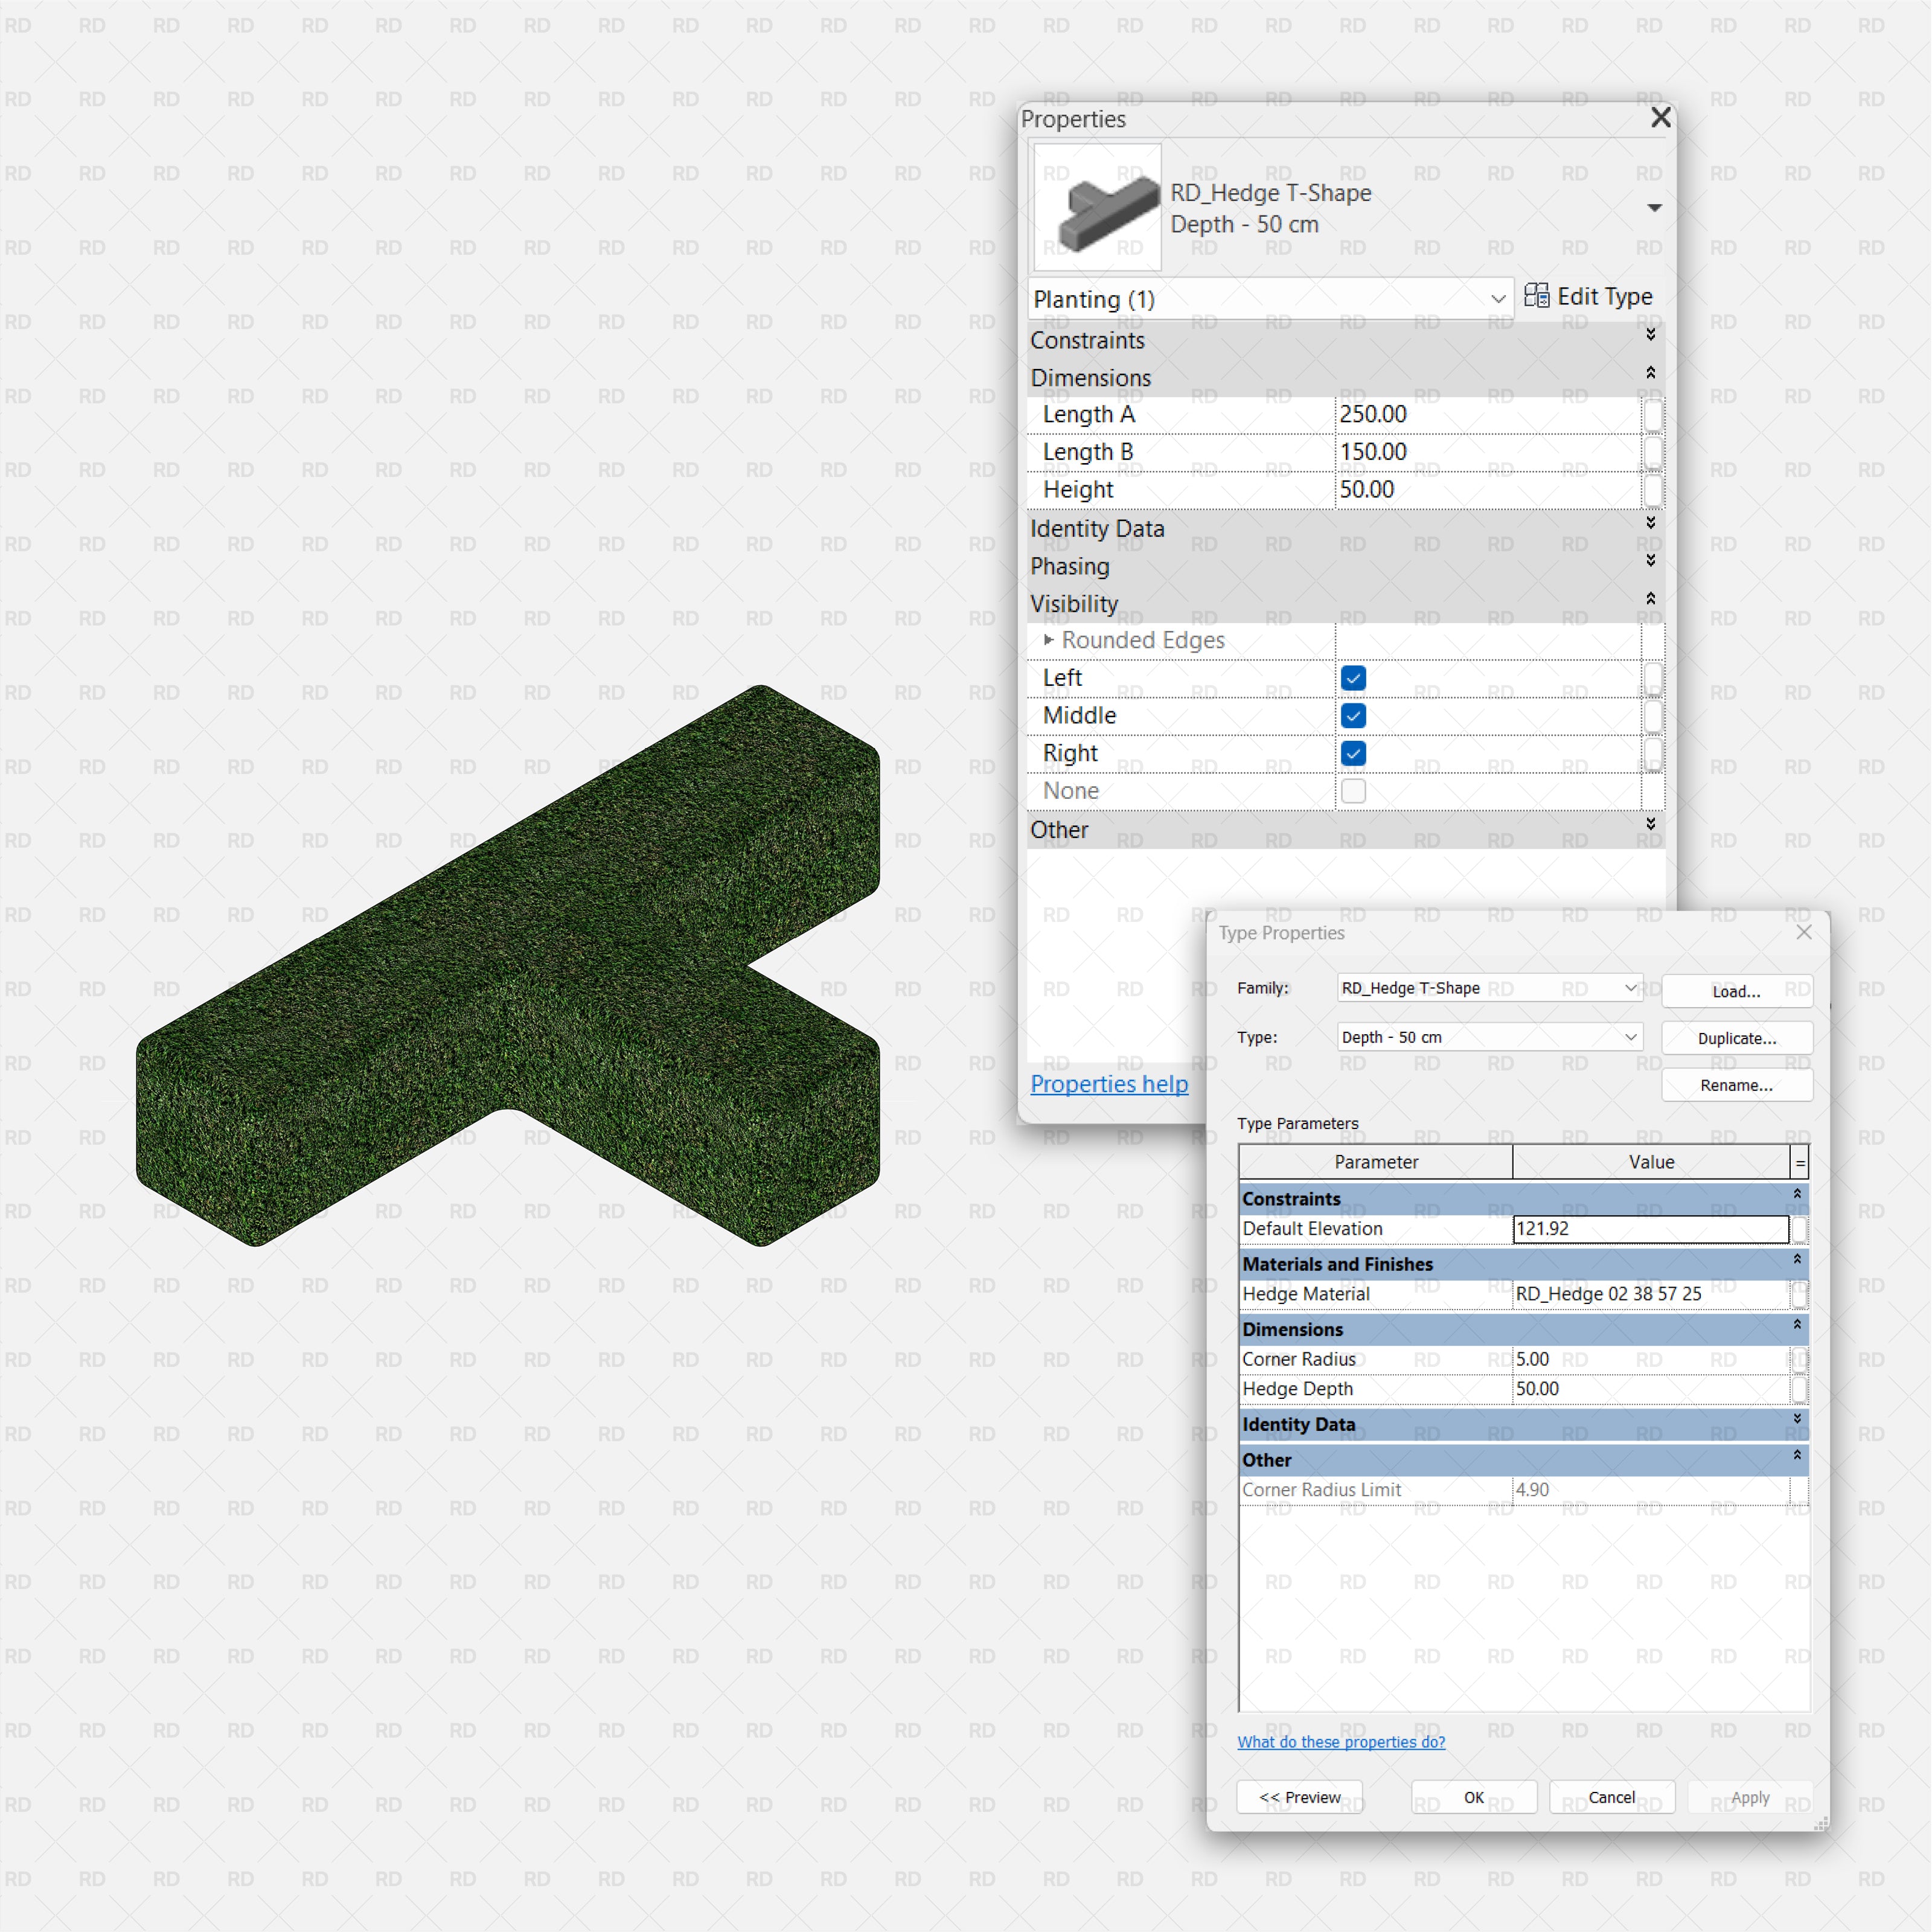The image size is (1932, 1932).
Task: Expand Rounded Edges disclosure triangle
Action: (1048, 640)
